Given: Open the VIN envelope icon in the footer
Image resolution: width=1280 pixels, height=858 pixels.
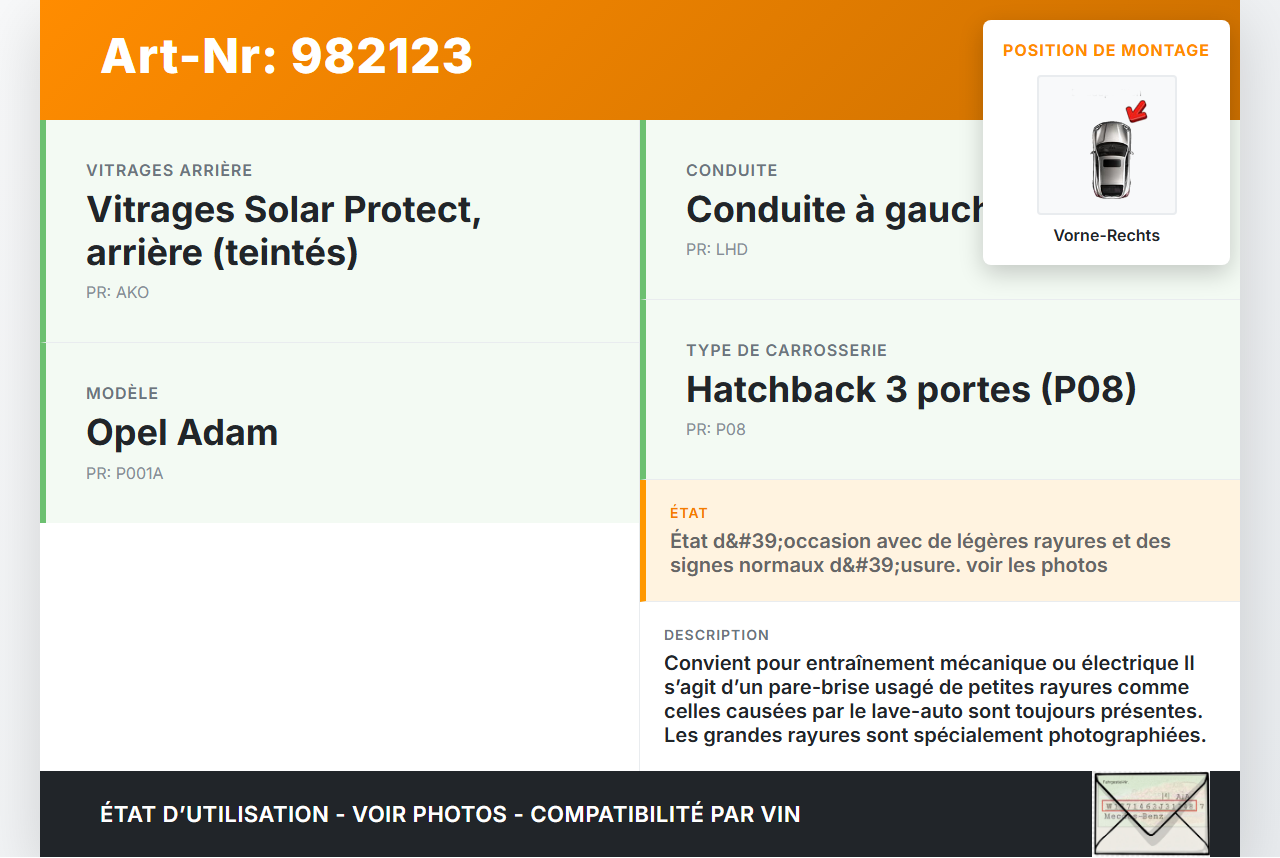Looking at the screenshot, I should (1150, 814).
